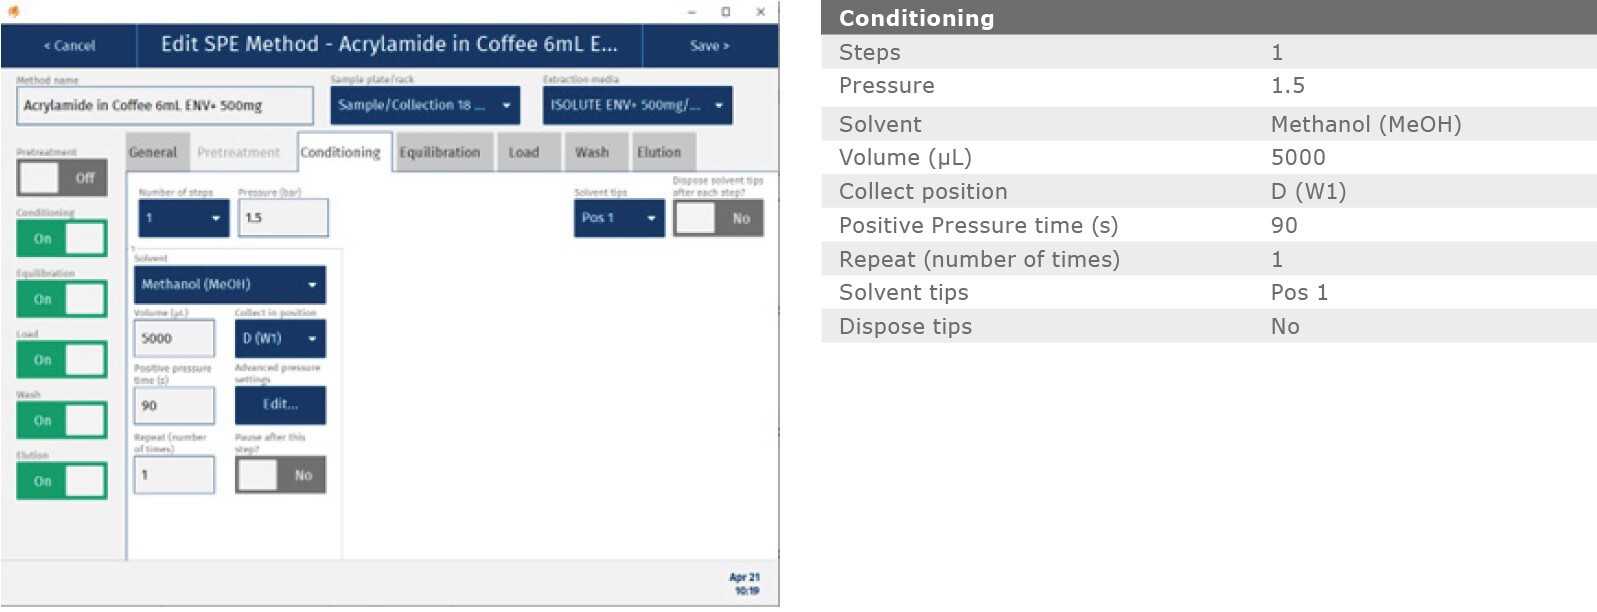
Task: Toggle Dispose solvent tips after each step
Action: tap(718, 218)
